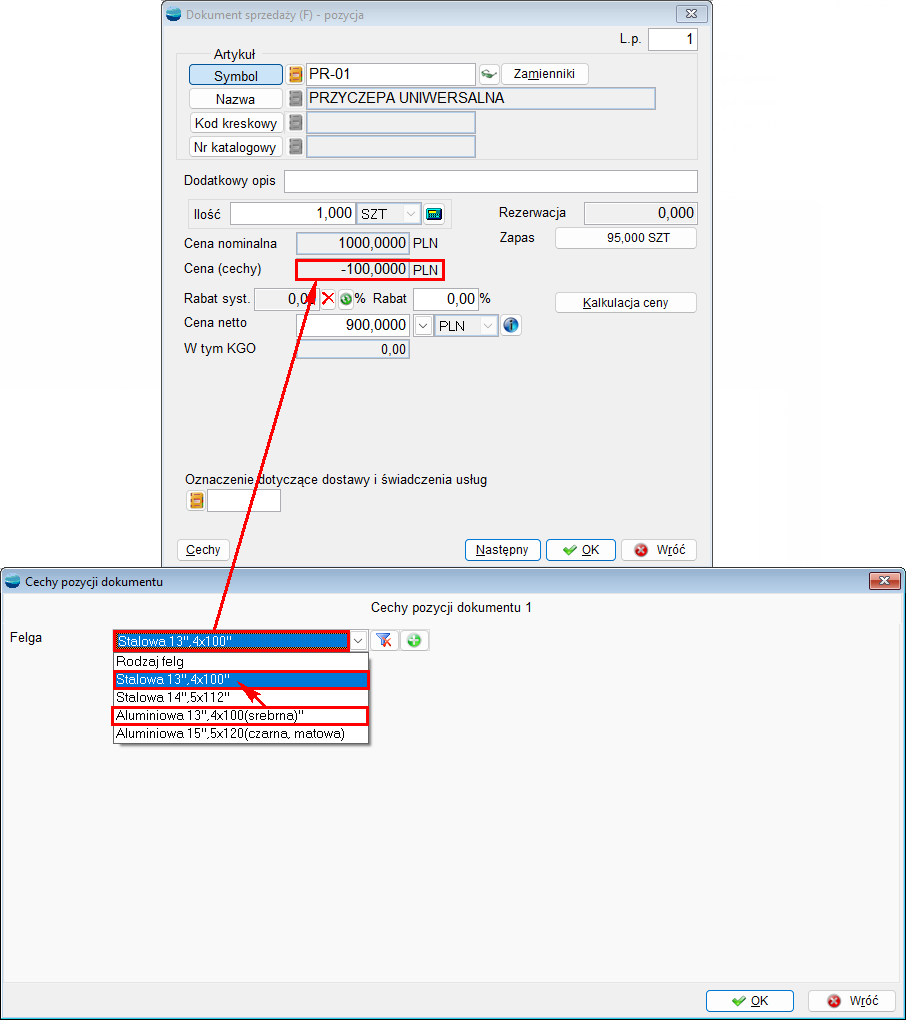Click into the Dodatkowy opis field
The image size is (906, 1020).
pos(490,181)
